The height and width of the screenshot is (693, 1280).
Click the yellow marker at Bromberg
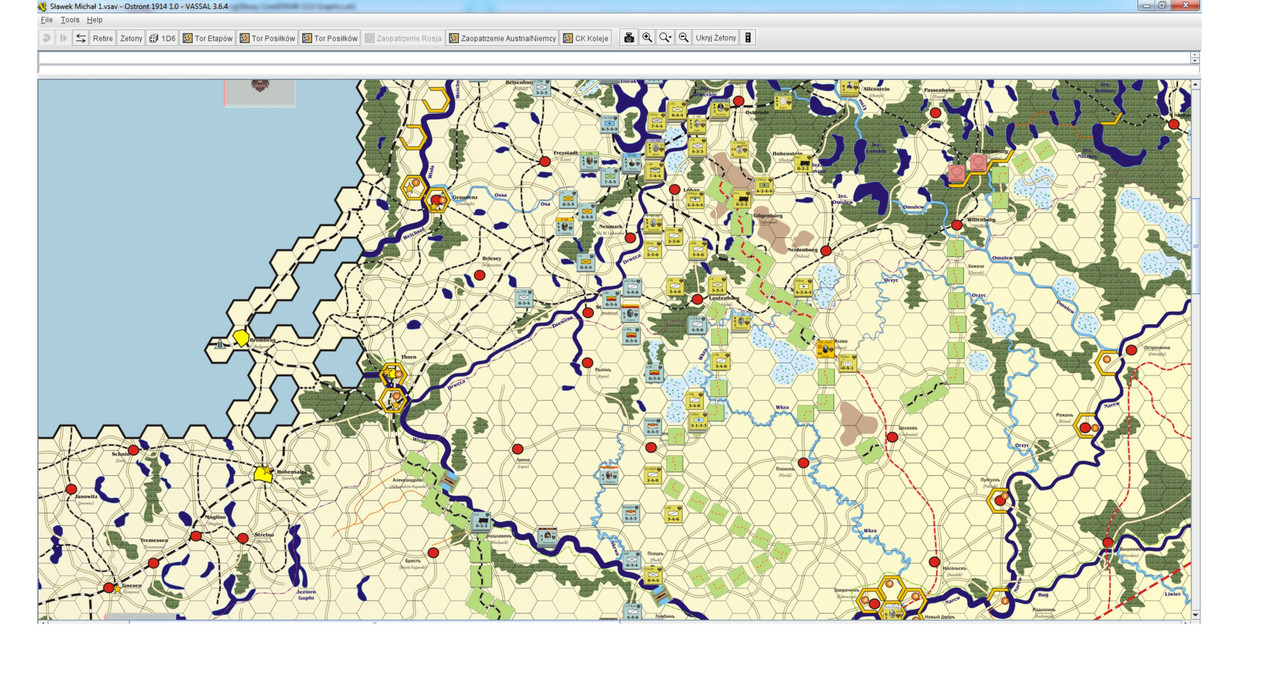[x=241, y=338]
